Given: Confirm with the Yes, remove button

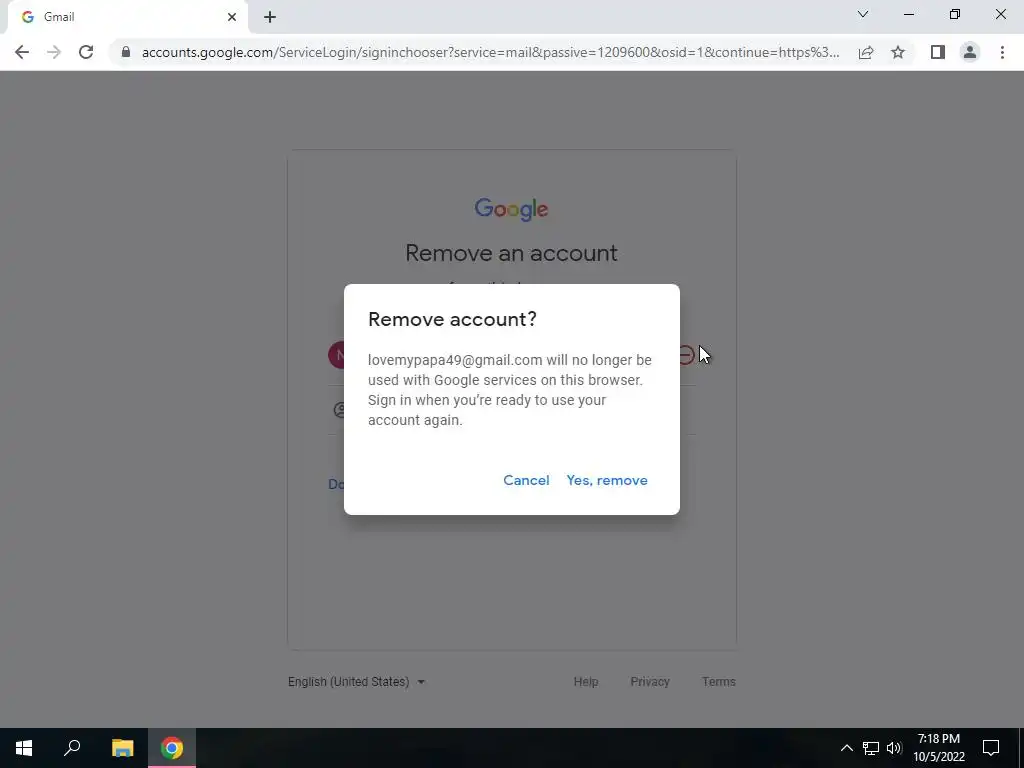Looking at the screenshot, I should tap(607, 480).
